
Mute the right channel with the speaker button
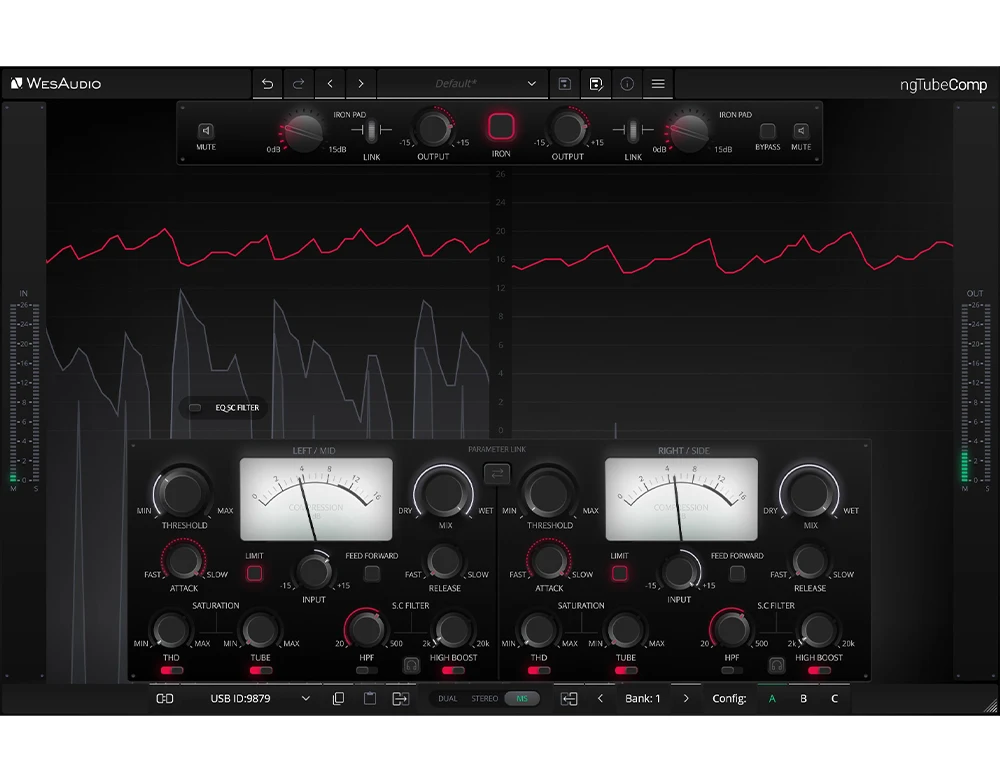tap(801, 131)
